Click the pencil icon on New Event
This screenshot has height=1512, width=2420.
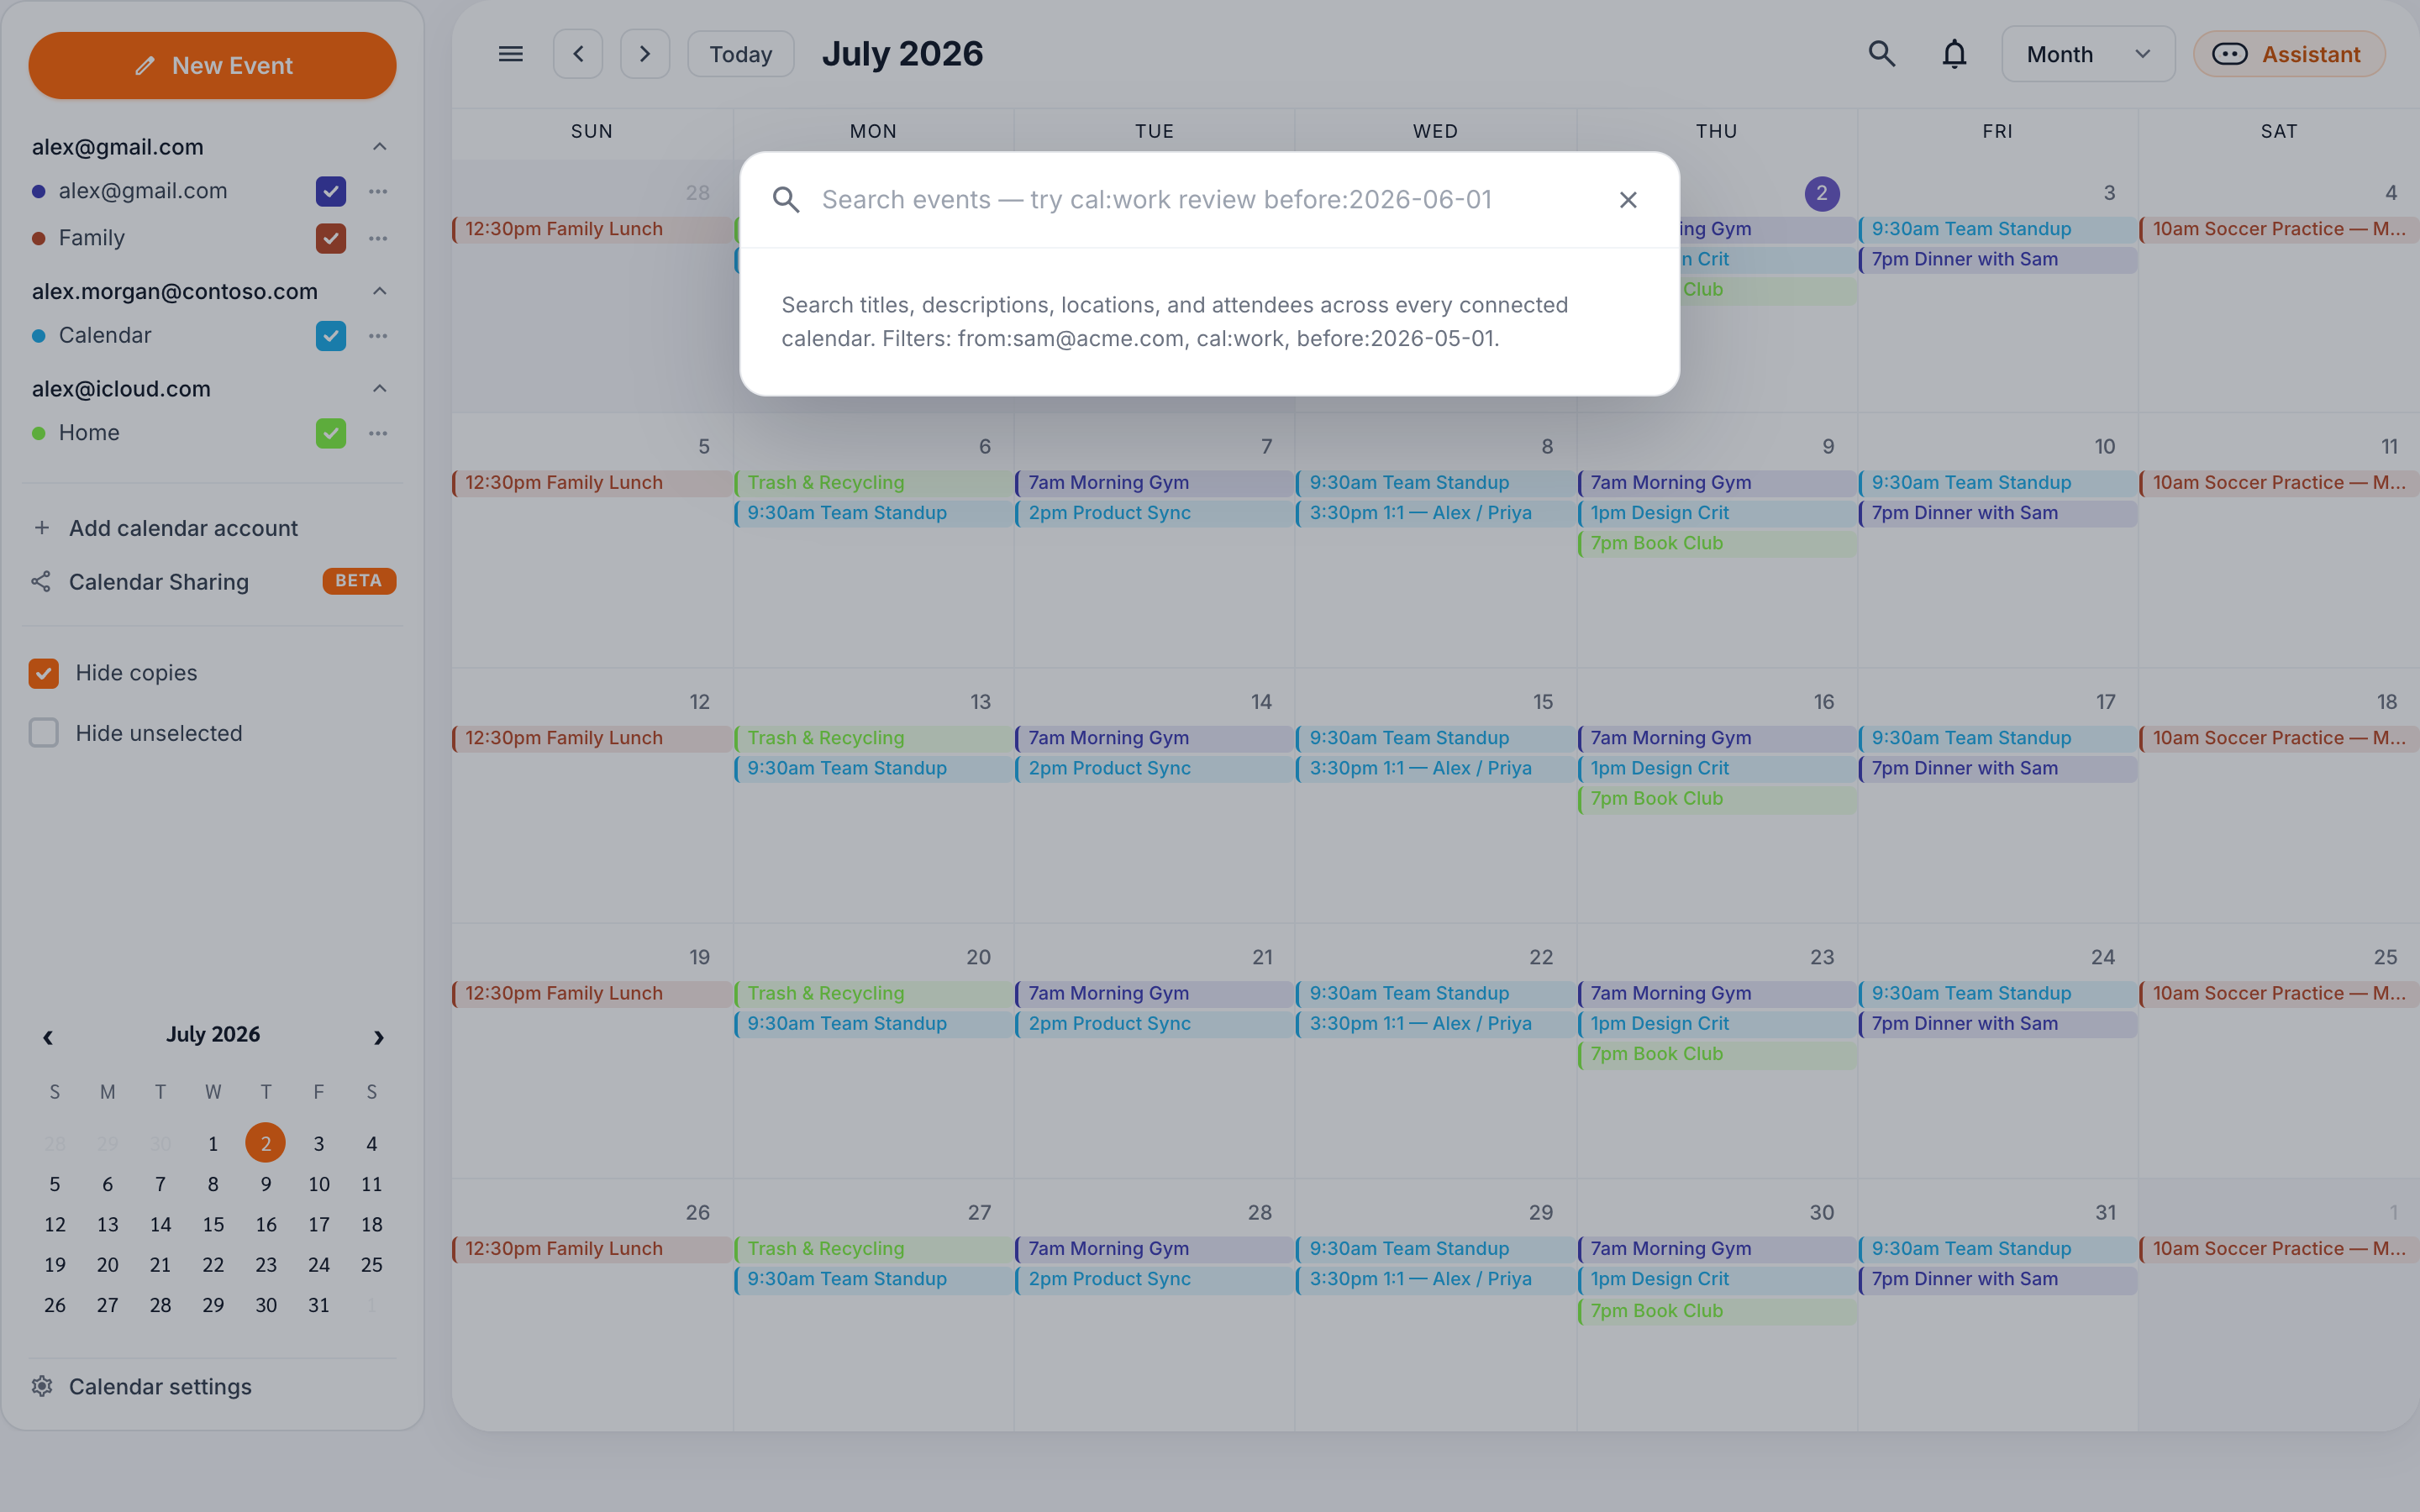145,66
